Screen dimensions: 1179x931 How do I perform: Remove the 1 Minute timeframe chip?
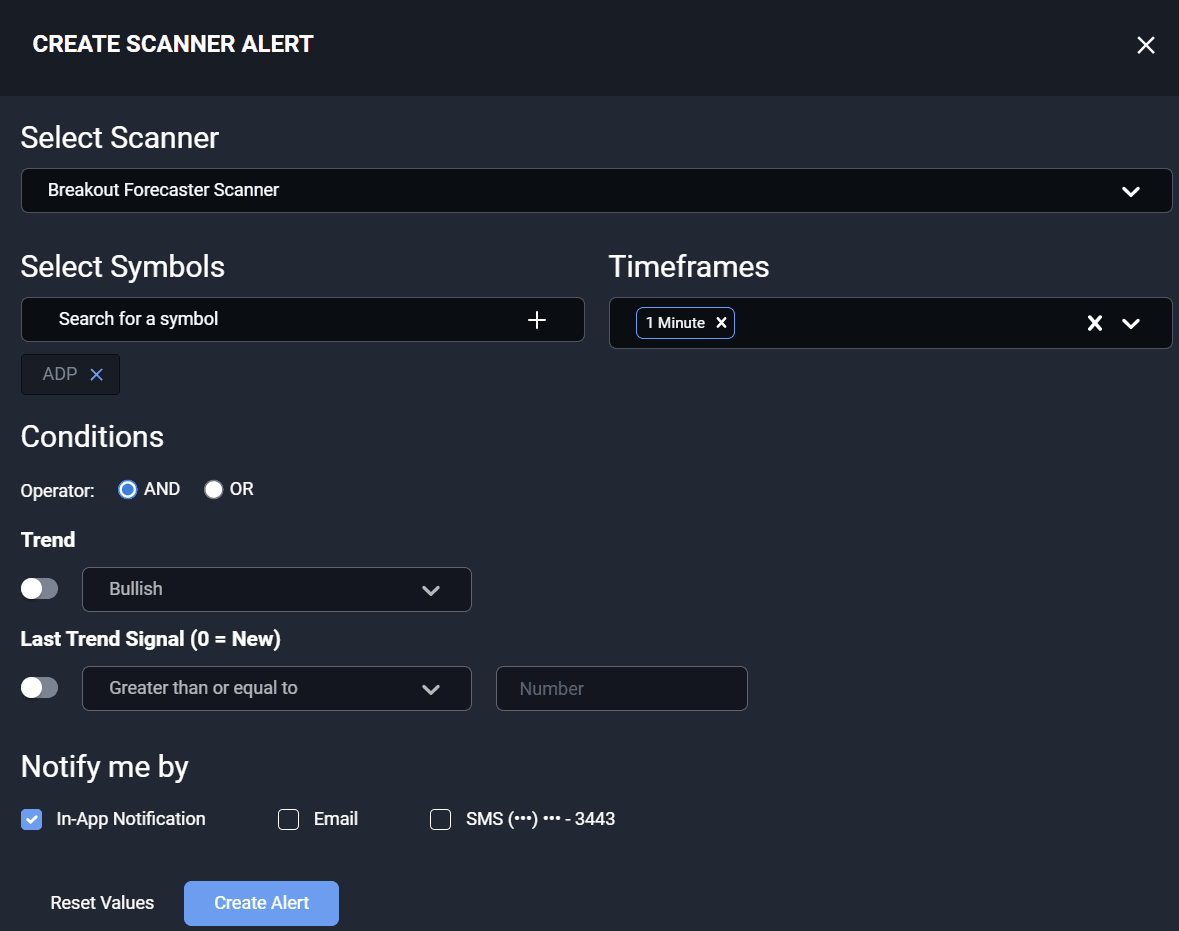[x=721, y=323]
